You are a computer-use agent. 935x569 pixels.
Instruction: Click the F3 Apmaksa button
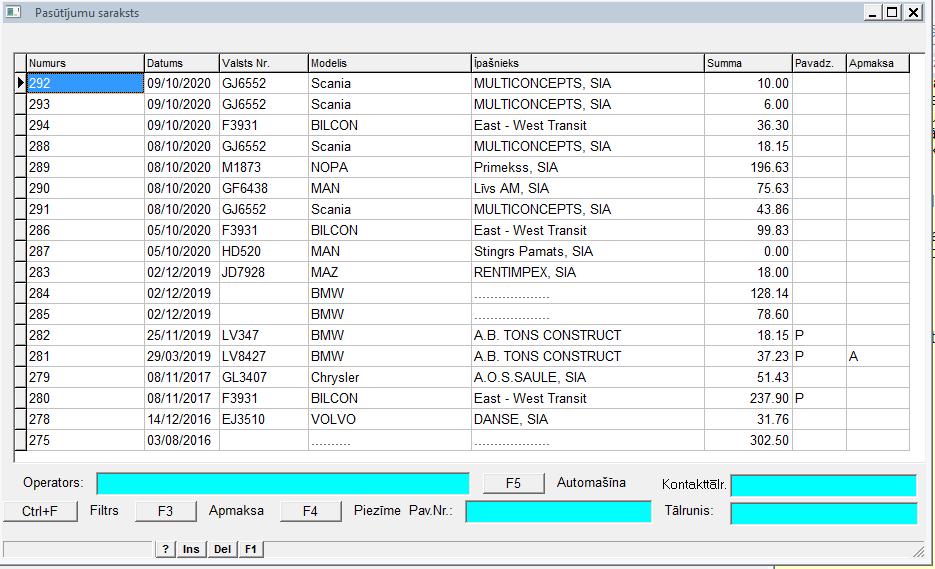(x=165, y=511)
